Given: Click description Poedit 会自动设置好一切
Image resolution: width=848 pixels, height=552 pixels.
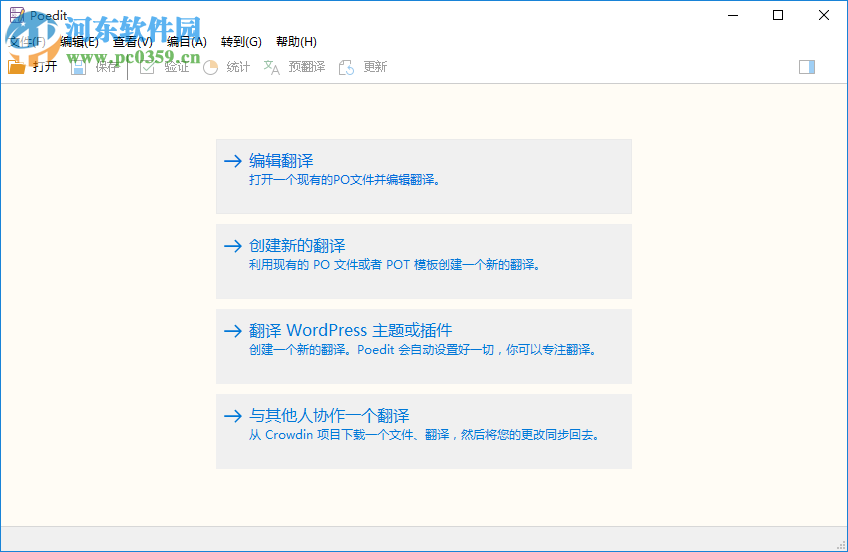Looking at the screenshot, I should [x=423, y=350].
